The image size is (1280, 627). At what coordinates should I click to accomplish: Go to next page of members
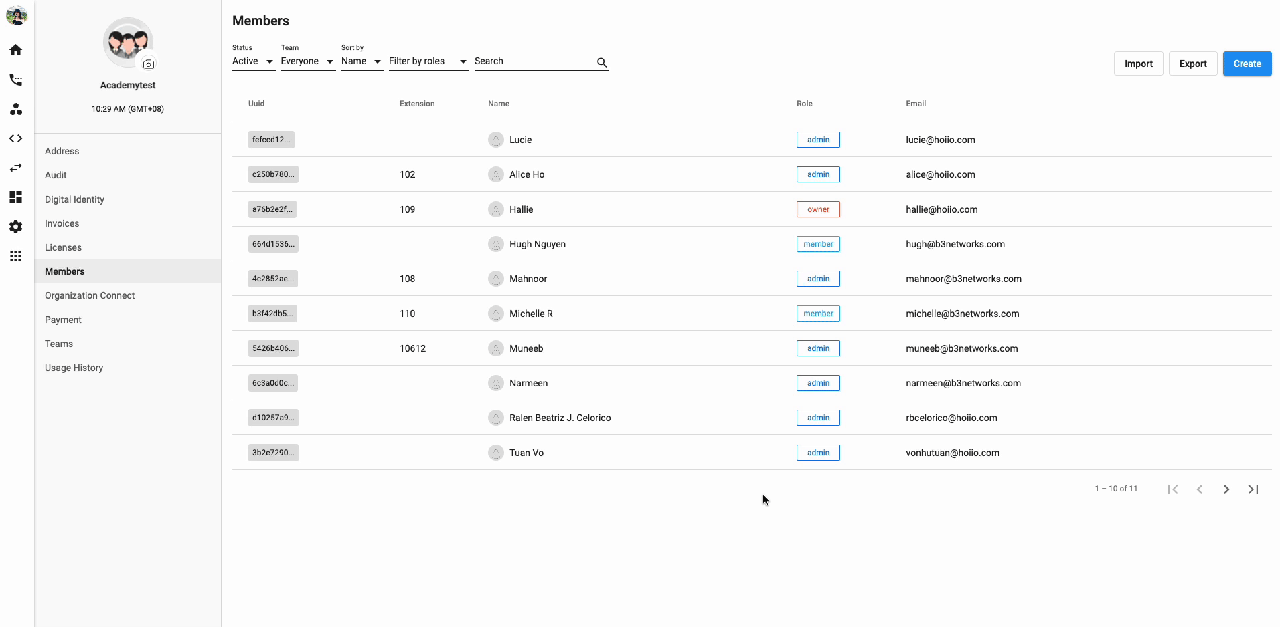click(x=1226, y=489)
